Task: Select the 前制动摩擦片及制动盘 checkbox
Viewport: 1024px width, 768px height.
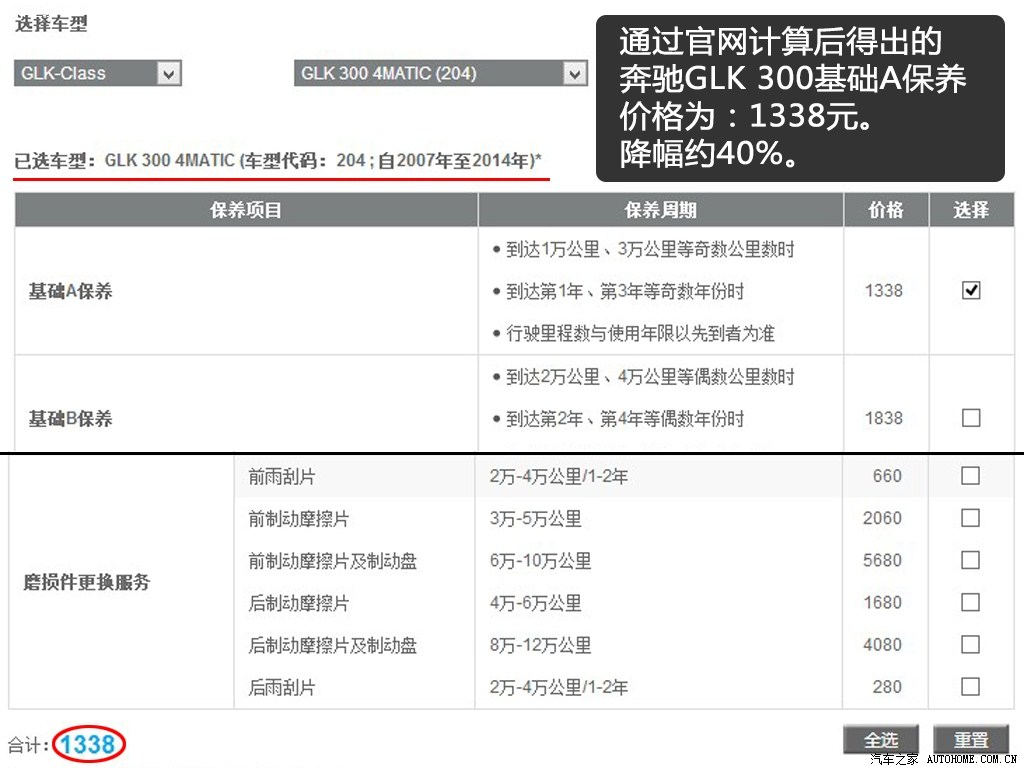Action: tap(970, 560)
